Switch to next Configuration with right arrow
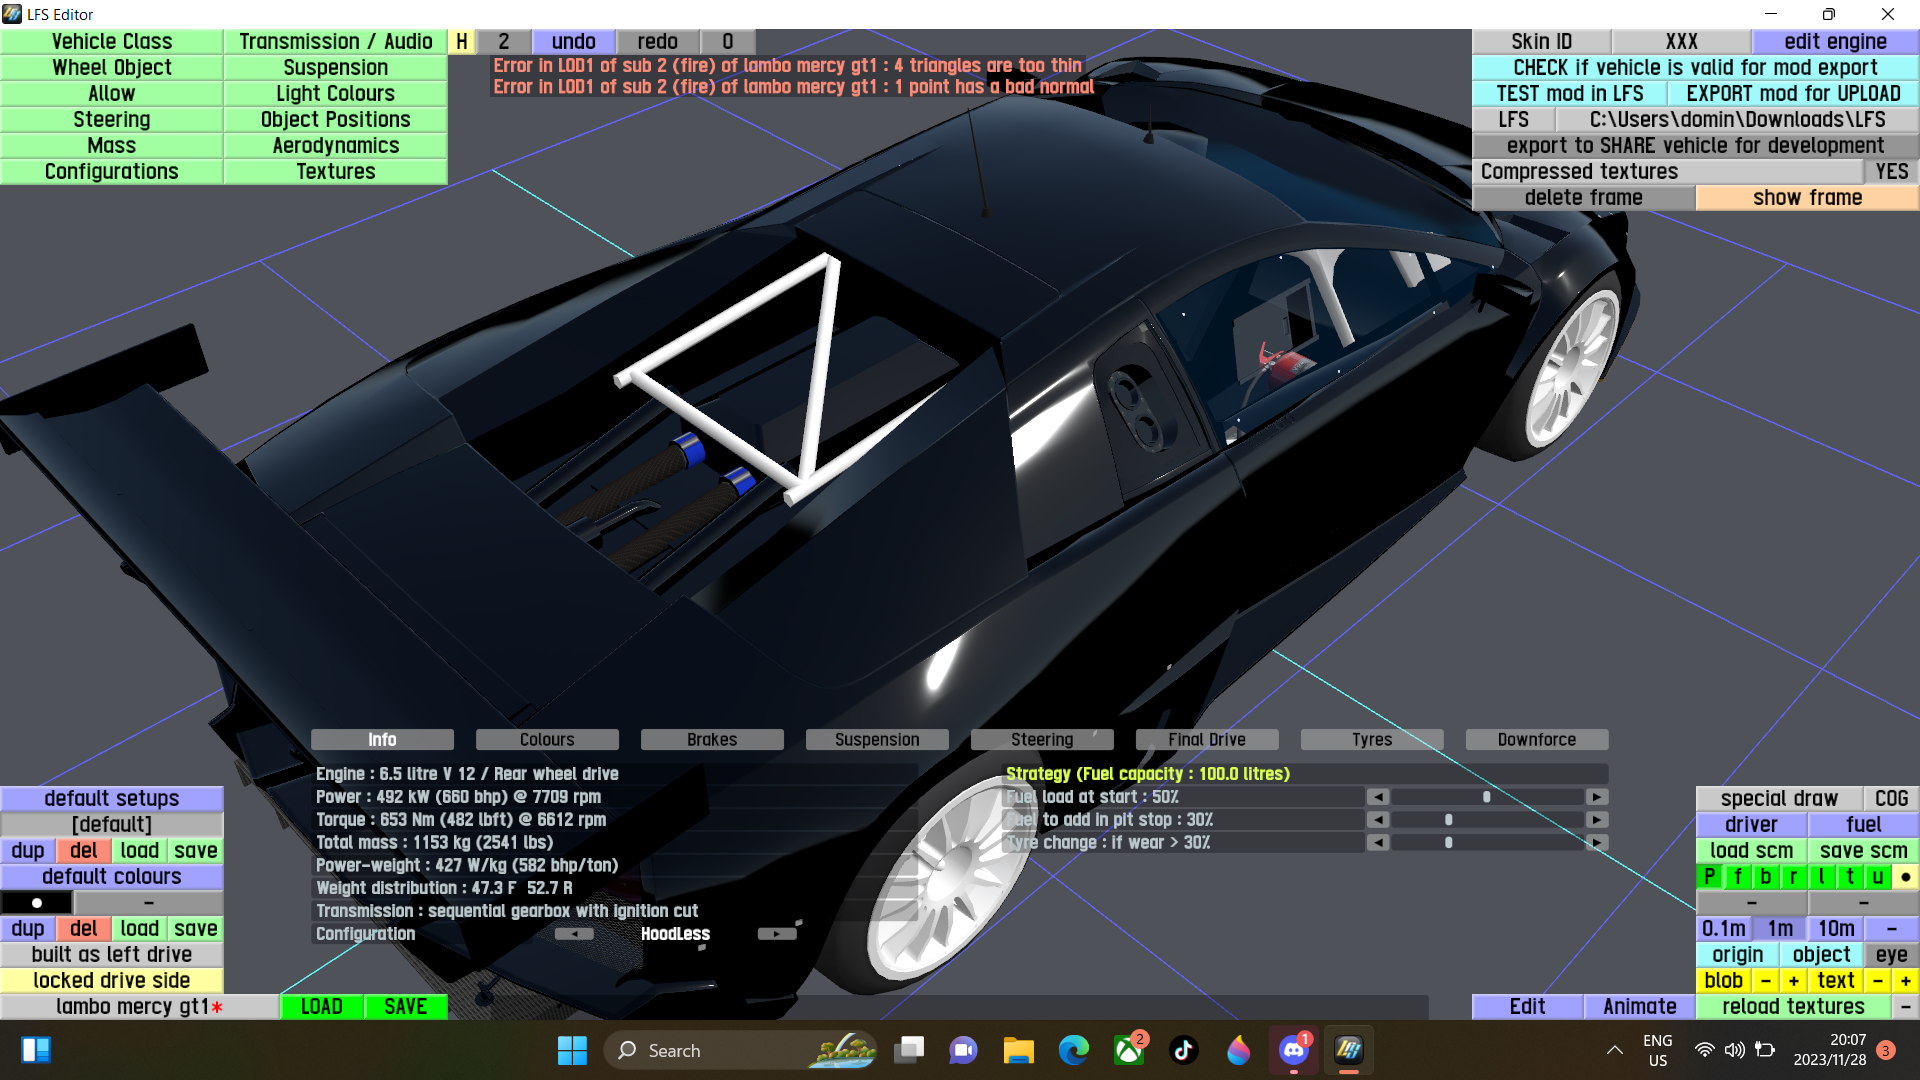1920x1080 pixels. pyautogui.click(x=776, y=934)
